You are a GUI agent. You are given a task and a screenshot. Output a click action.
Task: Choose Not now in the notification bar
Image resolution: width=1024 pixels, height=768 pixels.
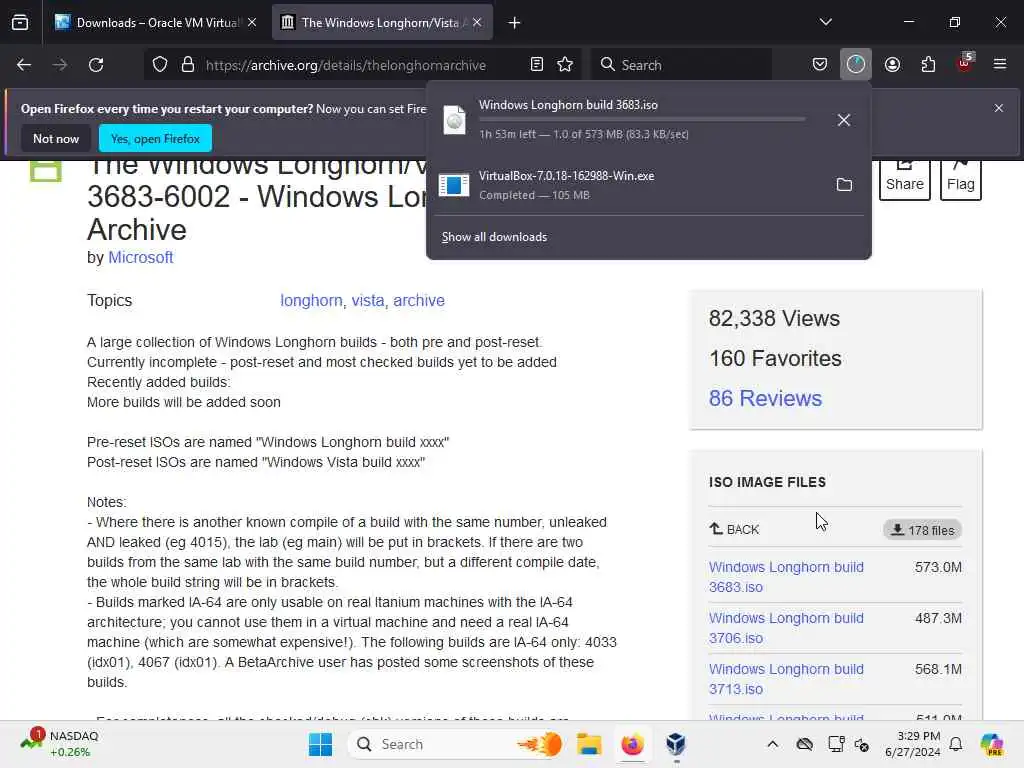coord(56,139)
